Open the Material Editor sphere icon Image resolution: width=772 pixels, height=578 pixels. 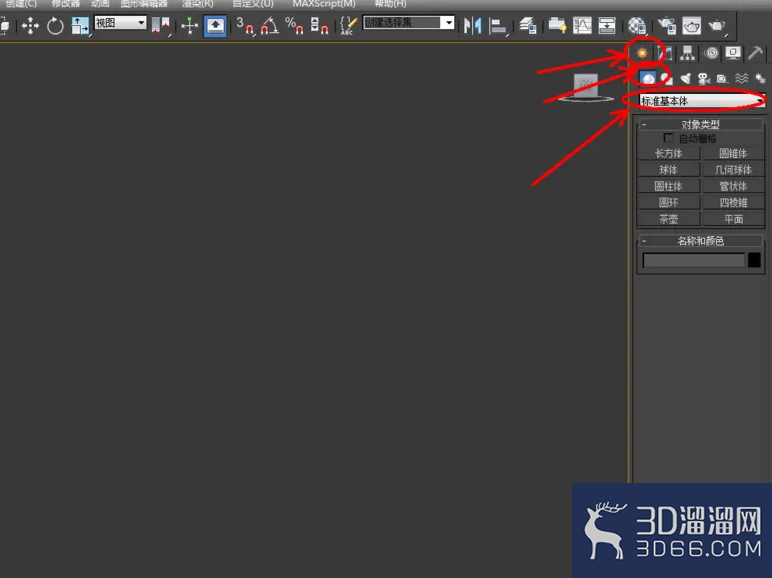(x=637, y=26)
